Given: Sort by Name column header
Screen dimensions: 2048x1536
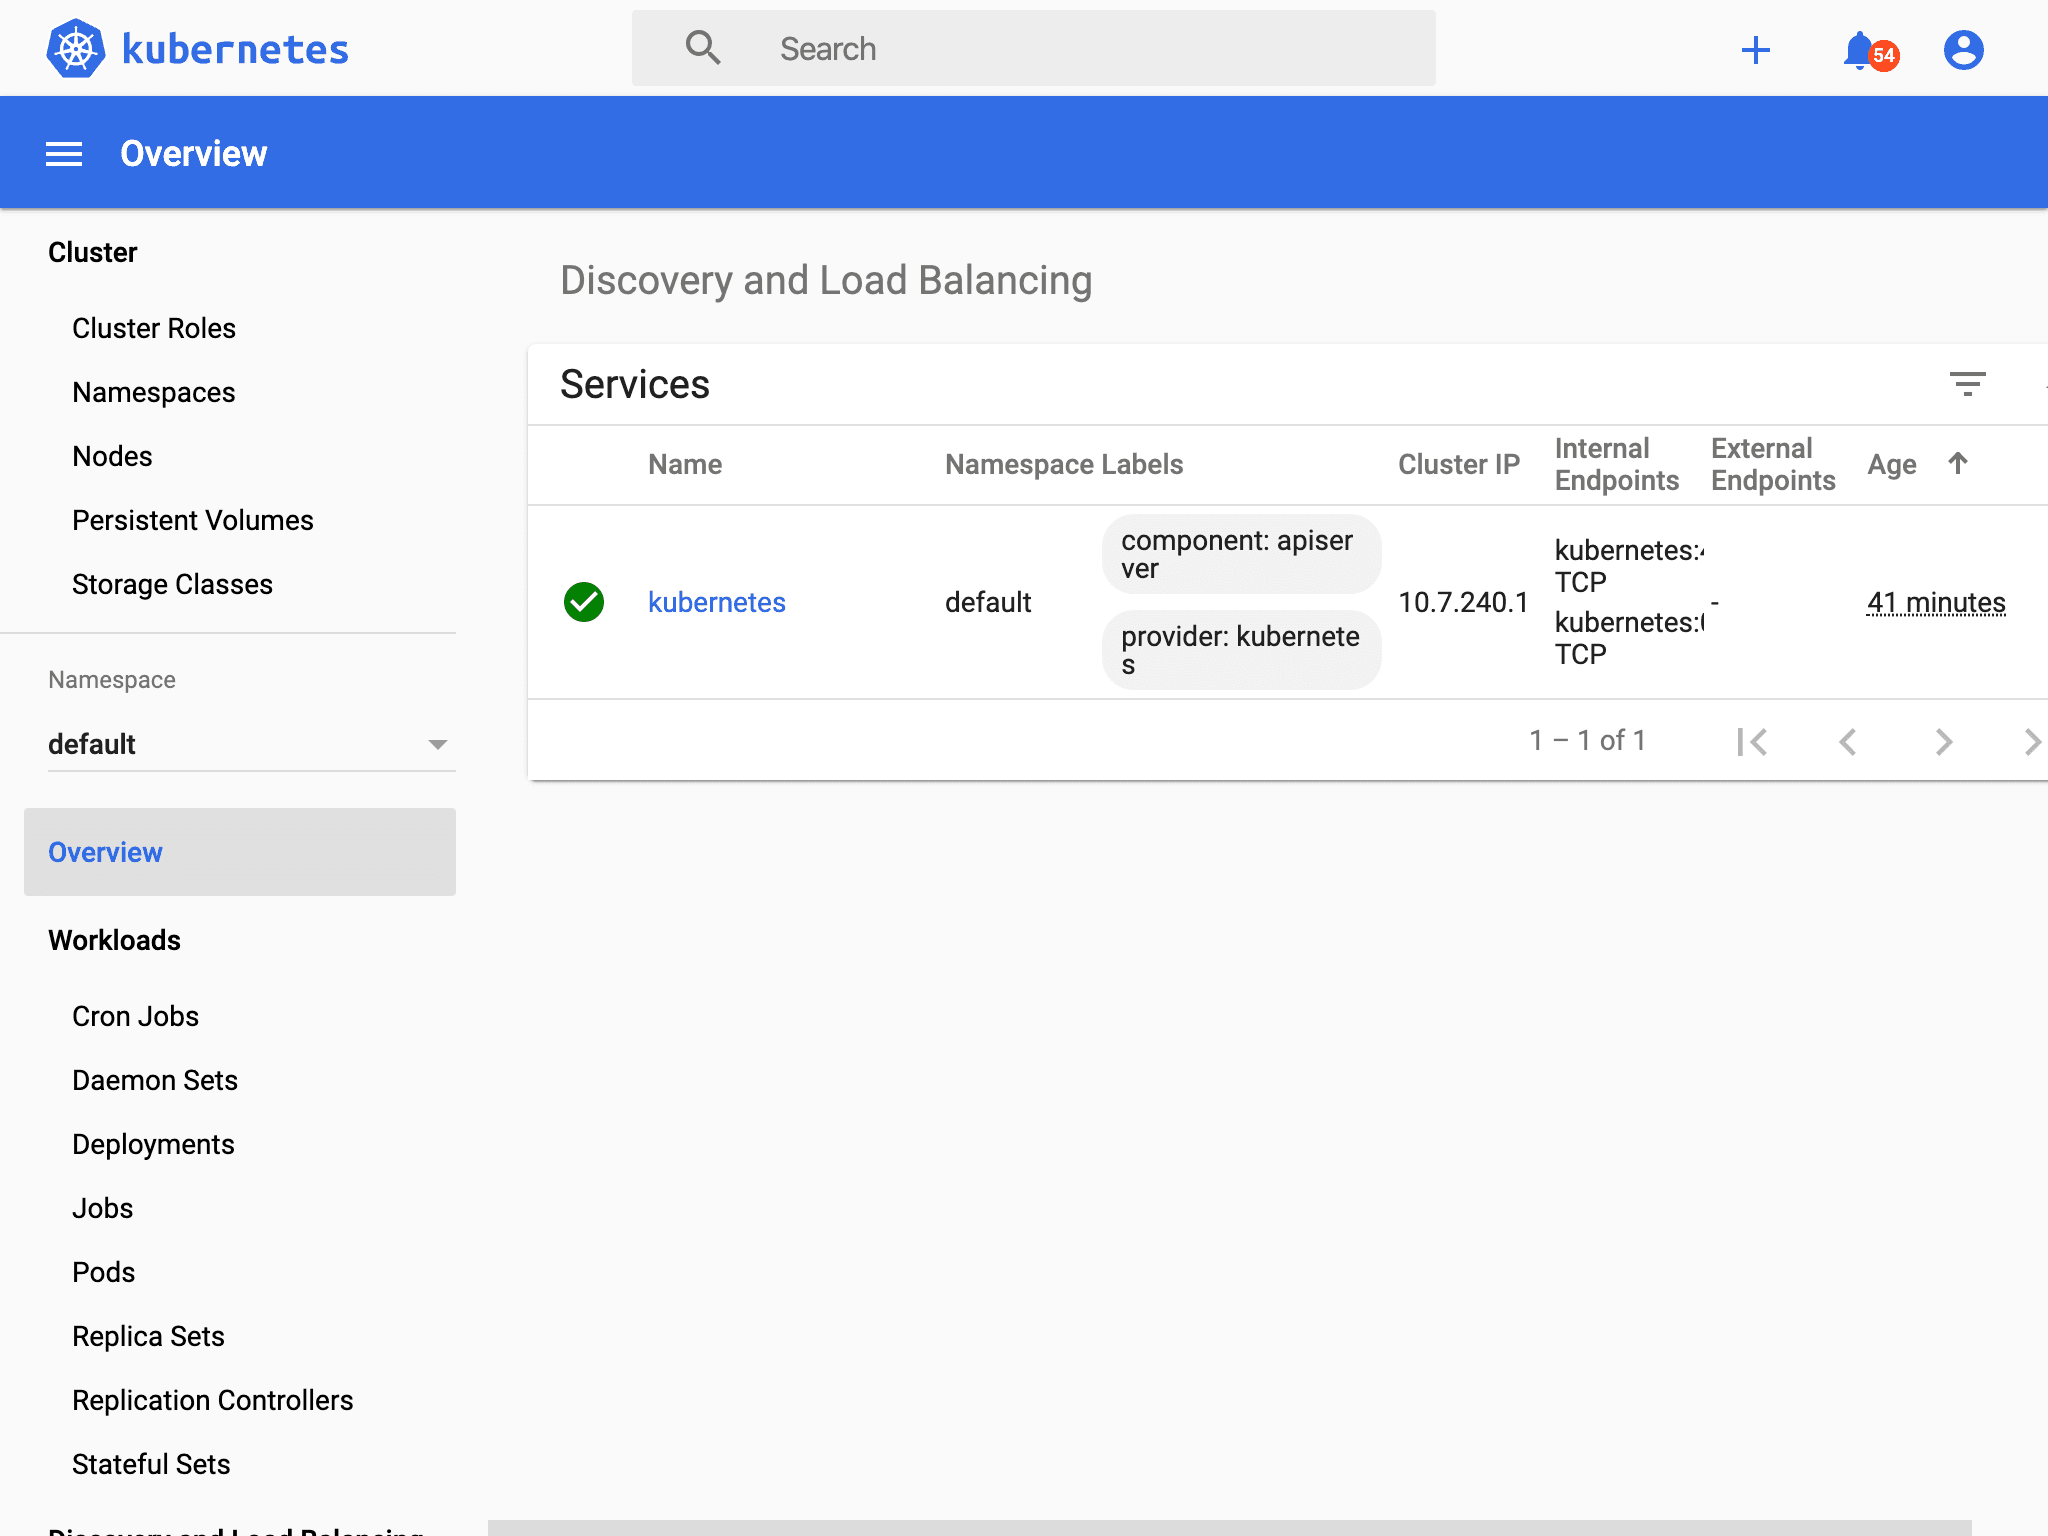Looking at the screenshot, I should 685,464.
